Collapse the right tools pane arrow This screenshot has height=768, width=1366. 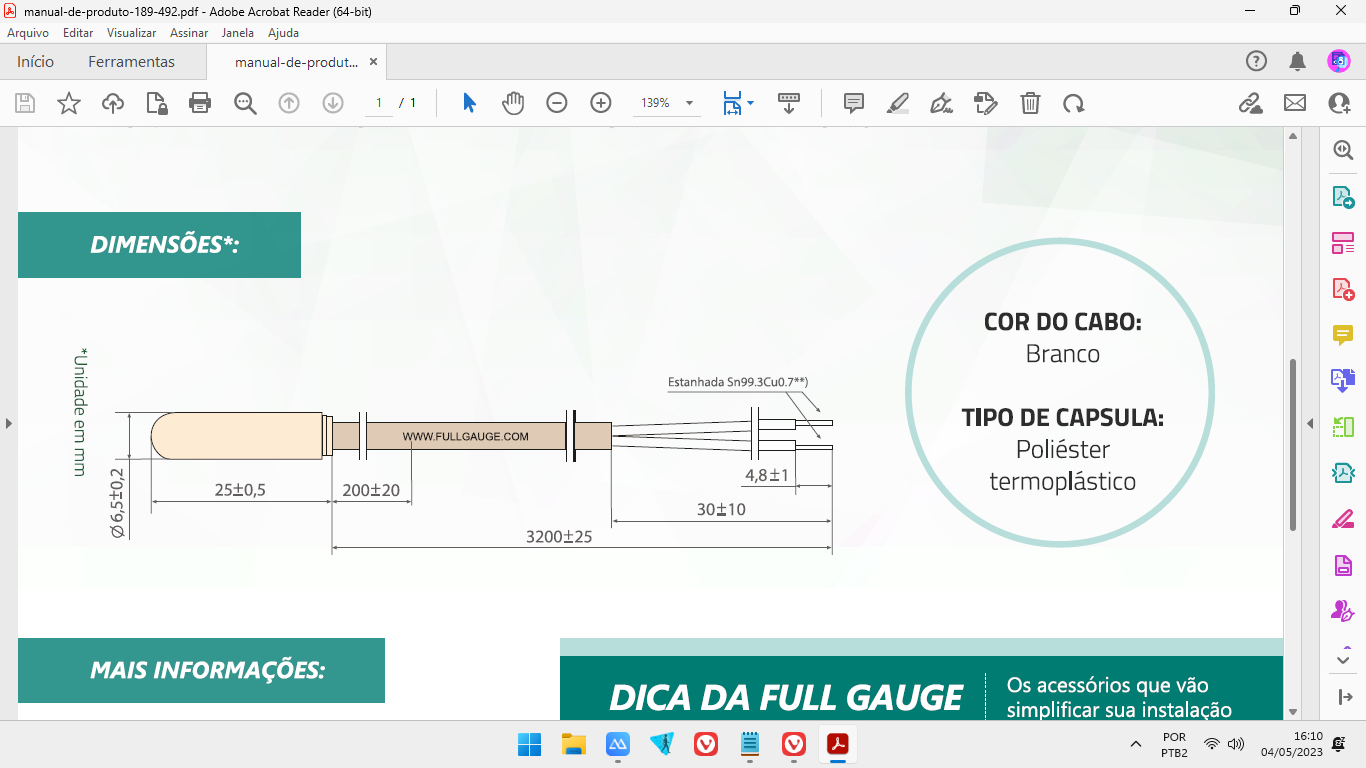1343,697
